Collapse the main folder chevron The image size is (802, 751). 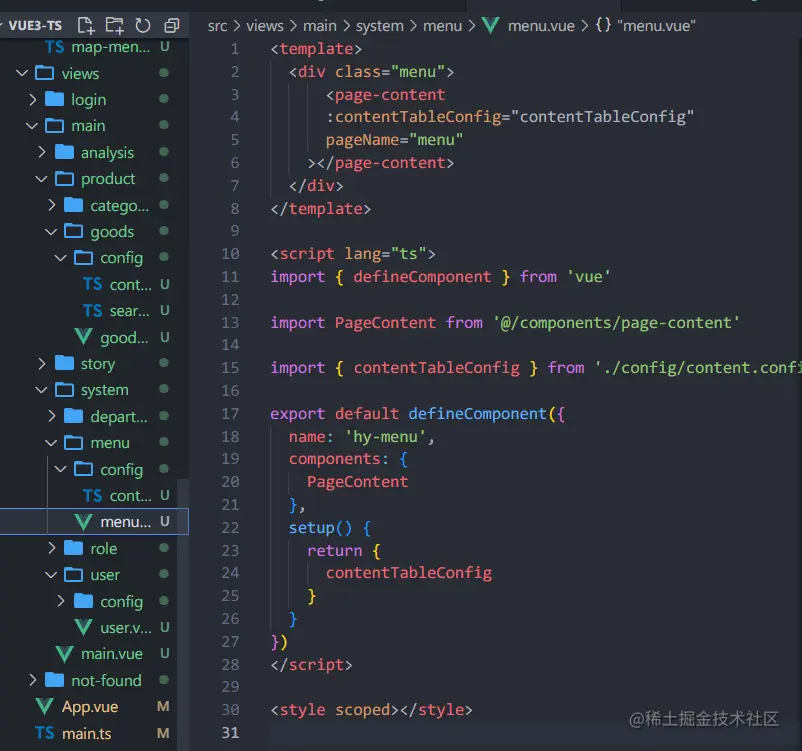(32, 126)
